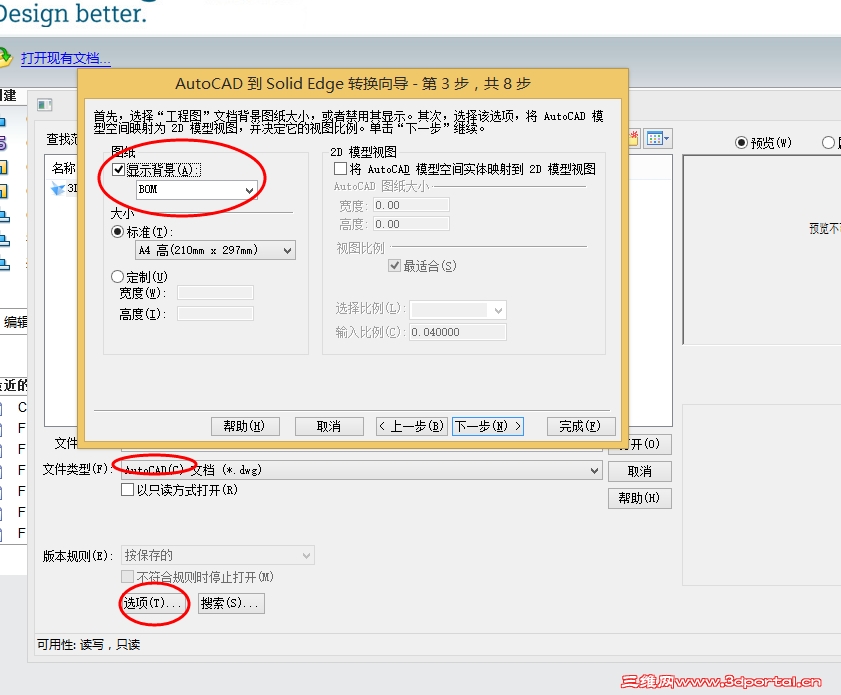Click the AutoCAD 图纸大小 高度 field
841x695 pixels.
411,224
